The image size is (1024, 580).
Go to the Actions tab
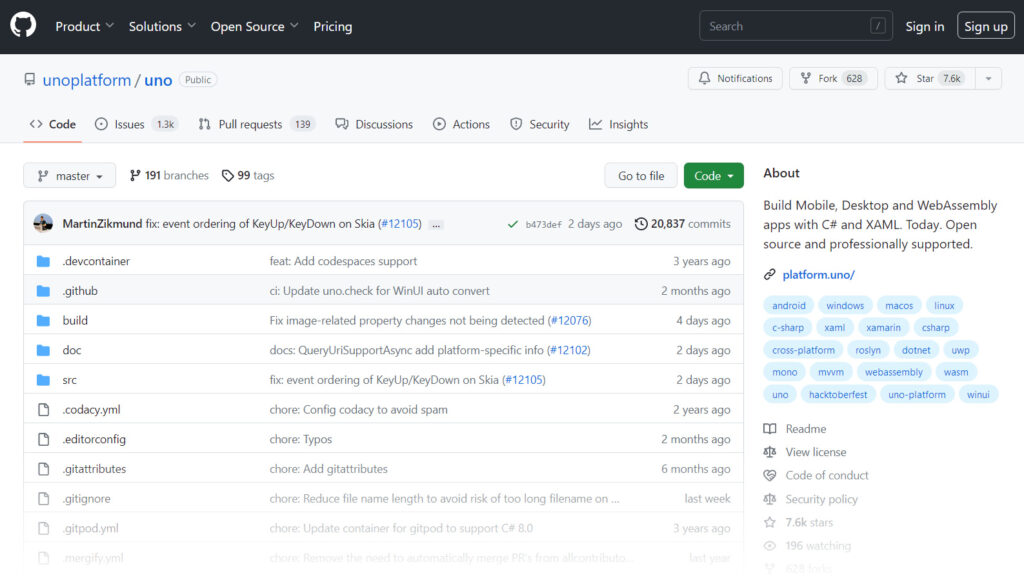coord(461,124)
